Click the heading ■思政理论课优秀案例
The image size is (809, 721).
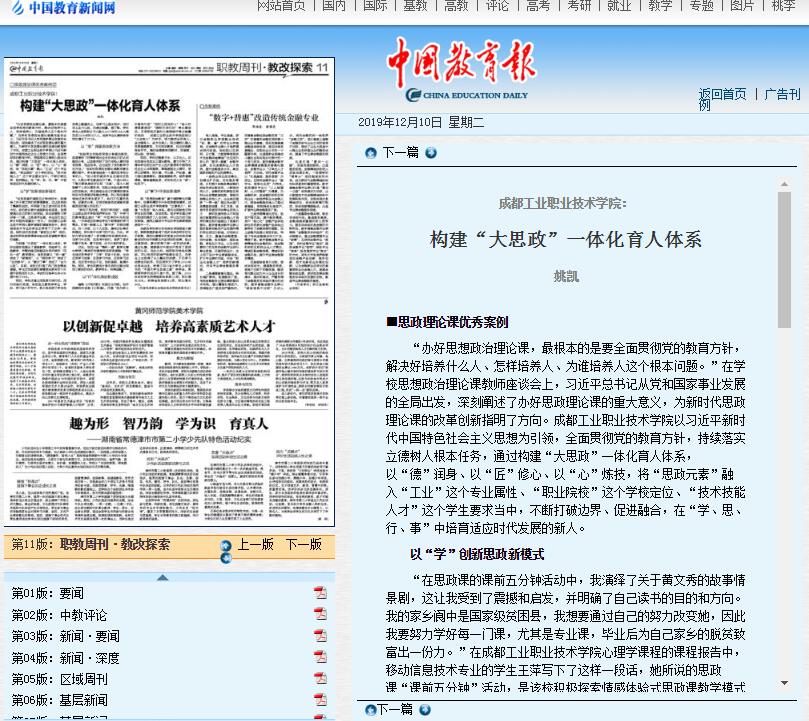(x=447, y=323)
